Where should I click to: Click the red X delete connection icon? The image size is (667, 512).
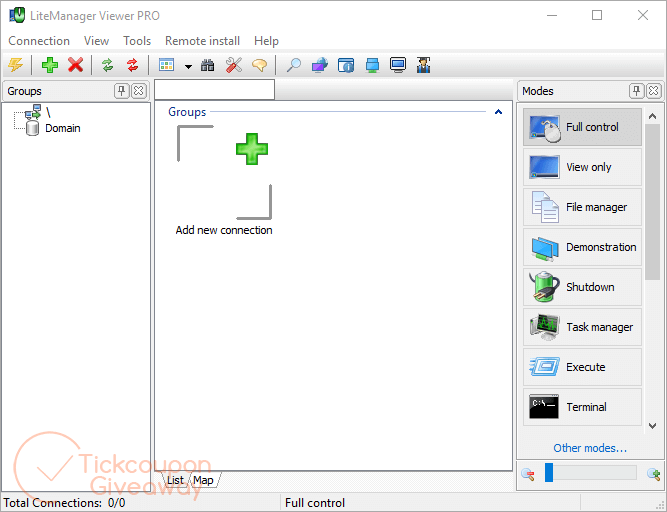[76, 65]
